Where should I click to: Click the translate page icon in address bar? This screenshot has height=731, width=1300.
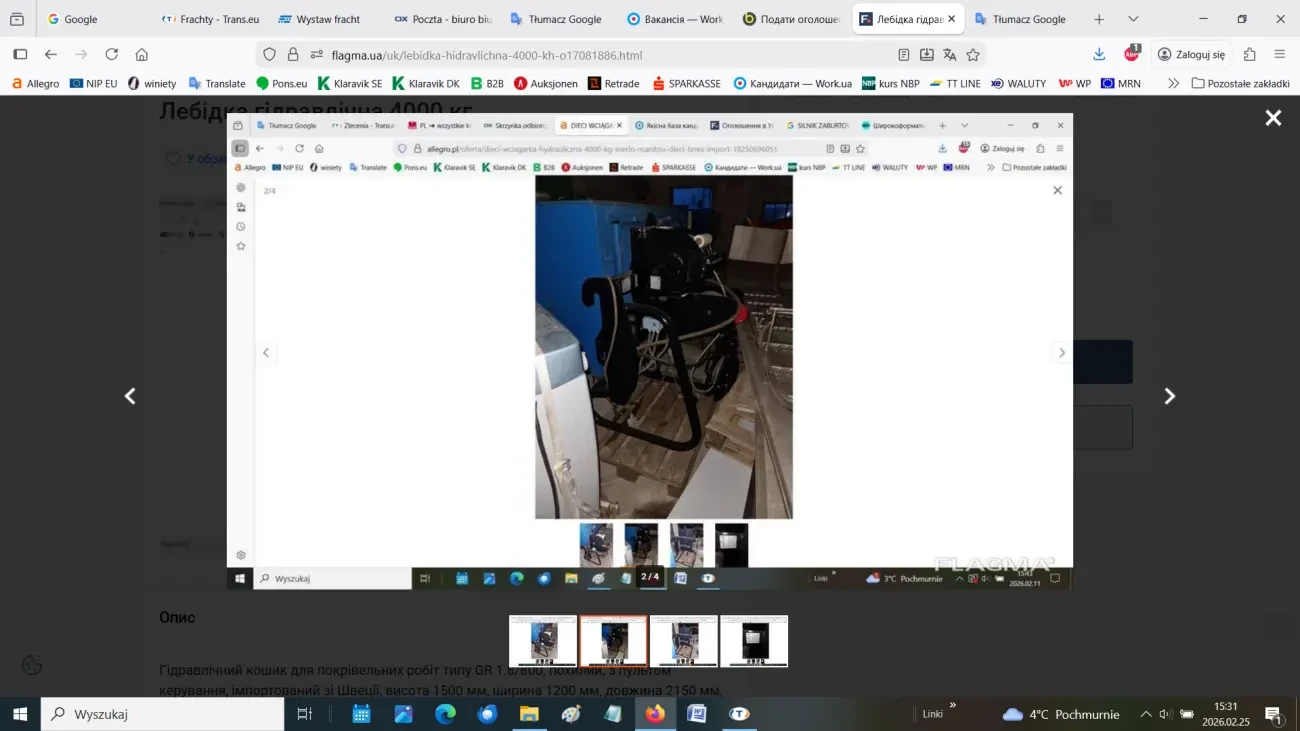(950, 55)
